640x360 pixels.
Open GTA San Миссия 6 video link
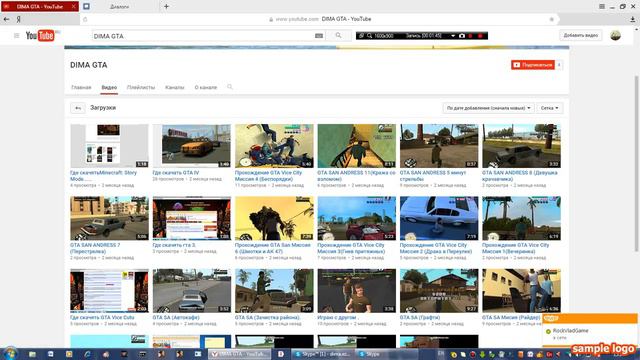(x=273, y=248)
